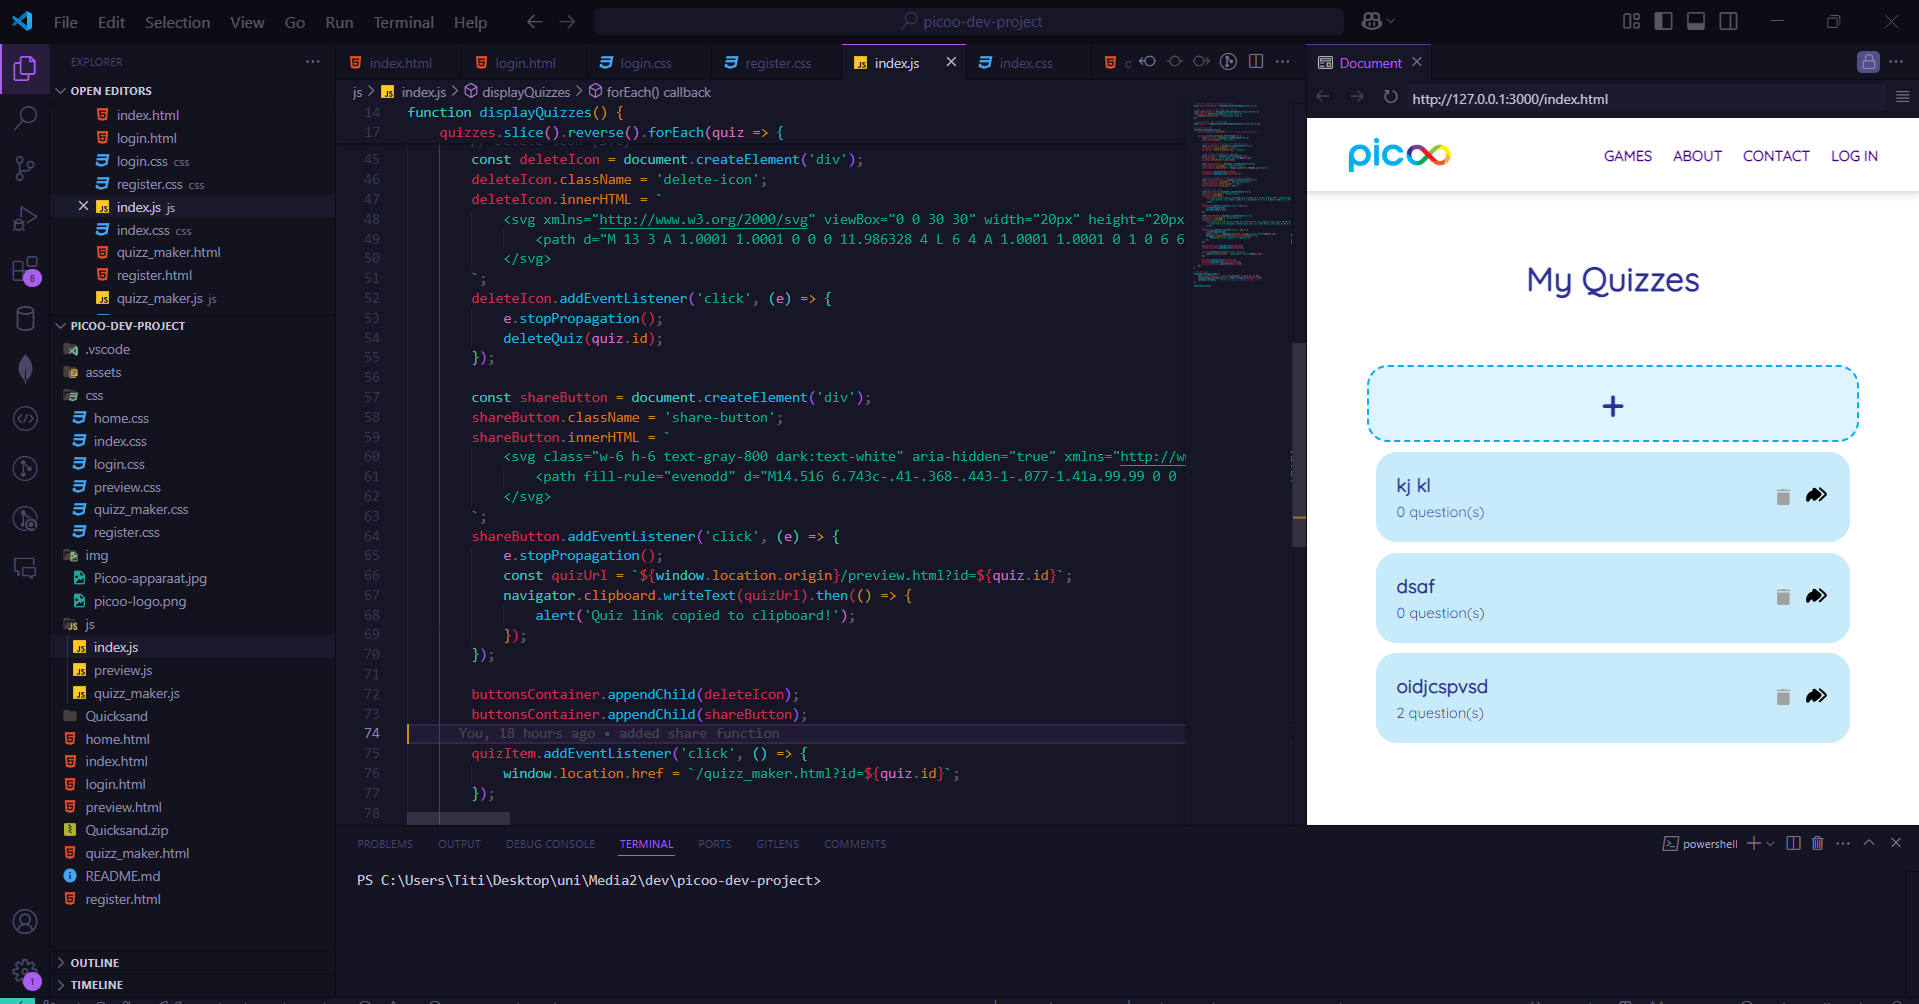Open the Terminal menu in menu bar

tap(403, 22)
